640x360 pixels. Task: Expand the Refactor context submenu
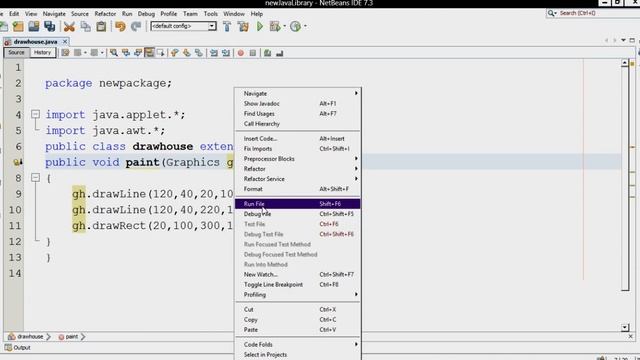click(298, 169)
